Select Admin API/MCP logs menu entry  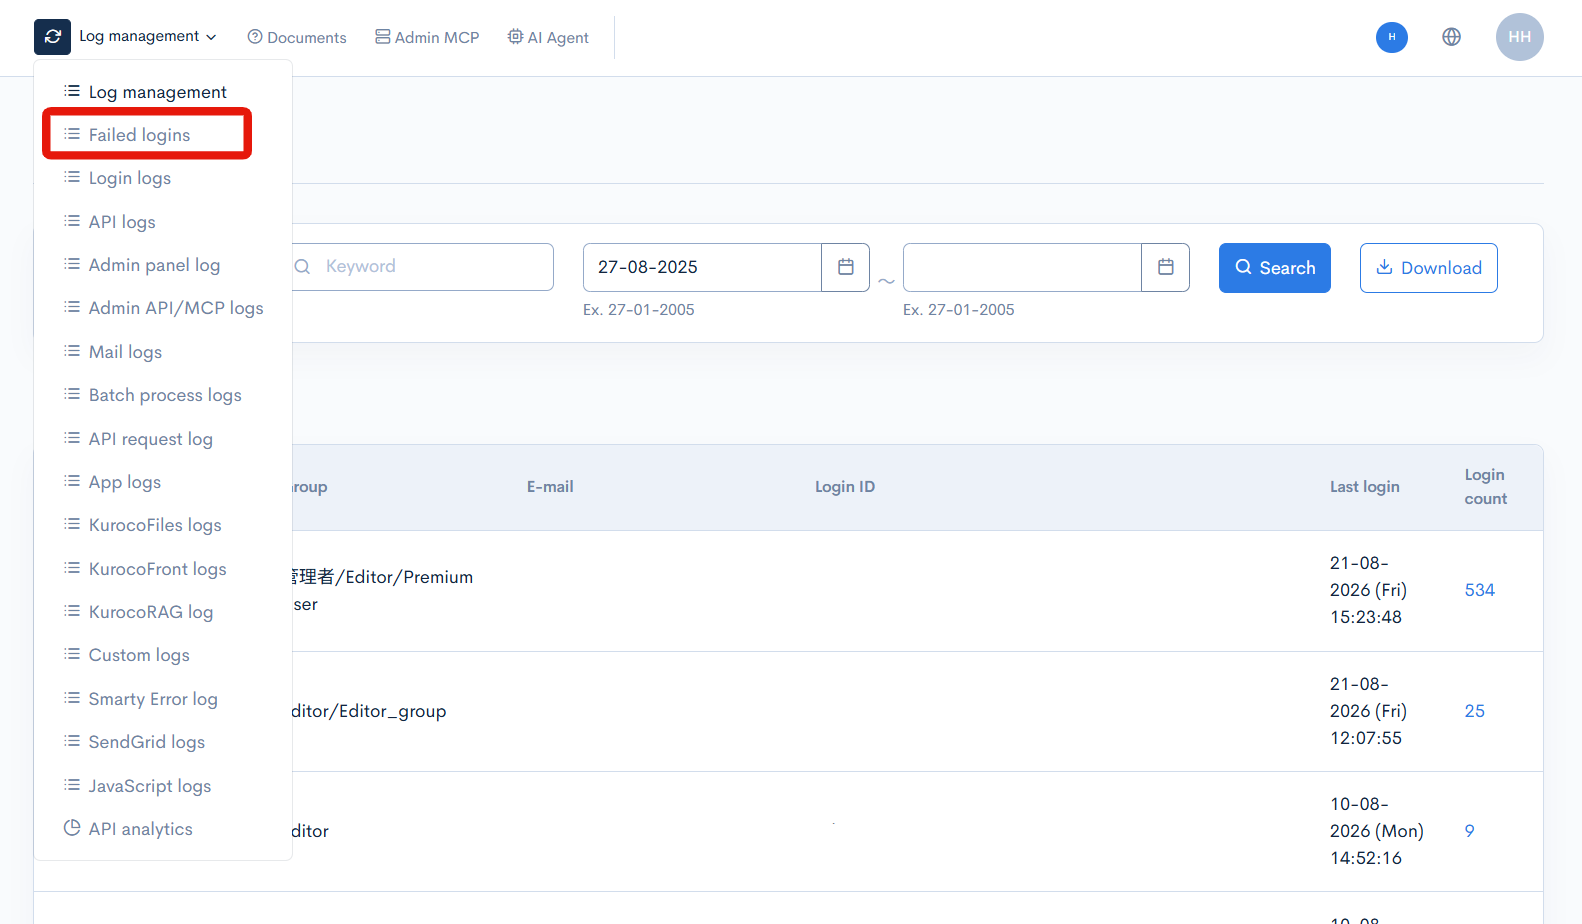tap(164, 308)
